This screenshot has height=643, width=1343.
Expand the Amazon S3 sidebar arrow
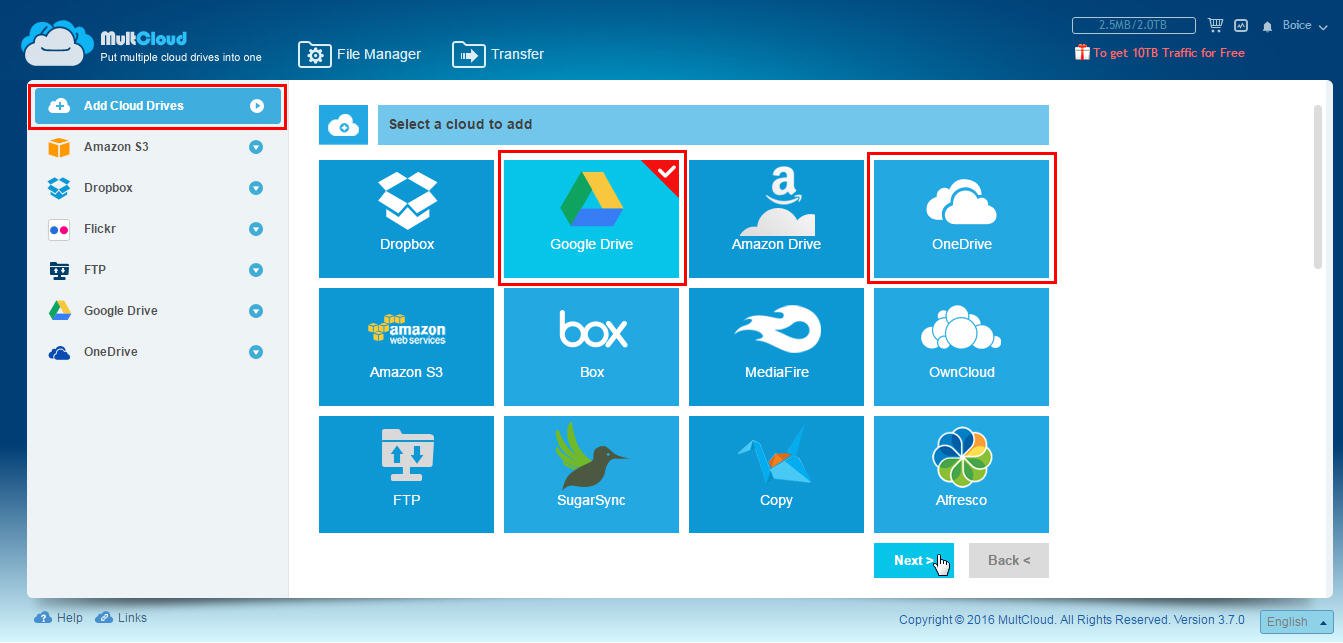click(256, 147)
